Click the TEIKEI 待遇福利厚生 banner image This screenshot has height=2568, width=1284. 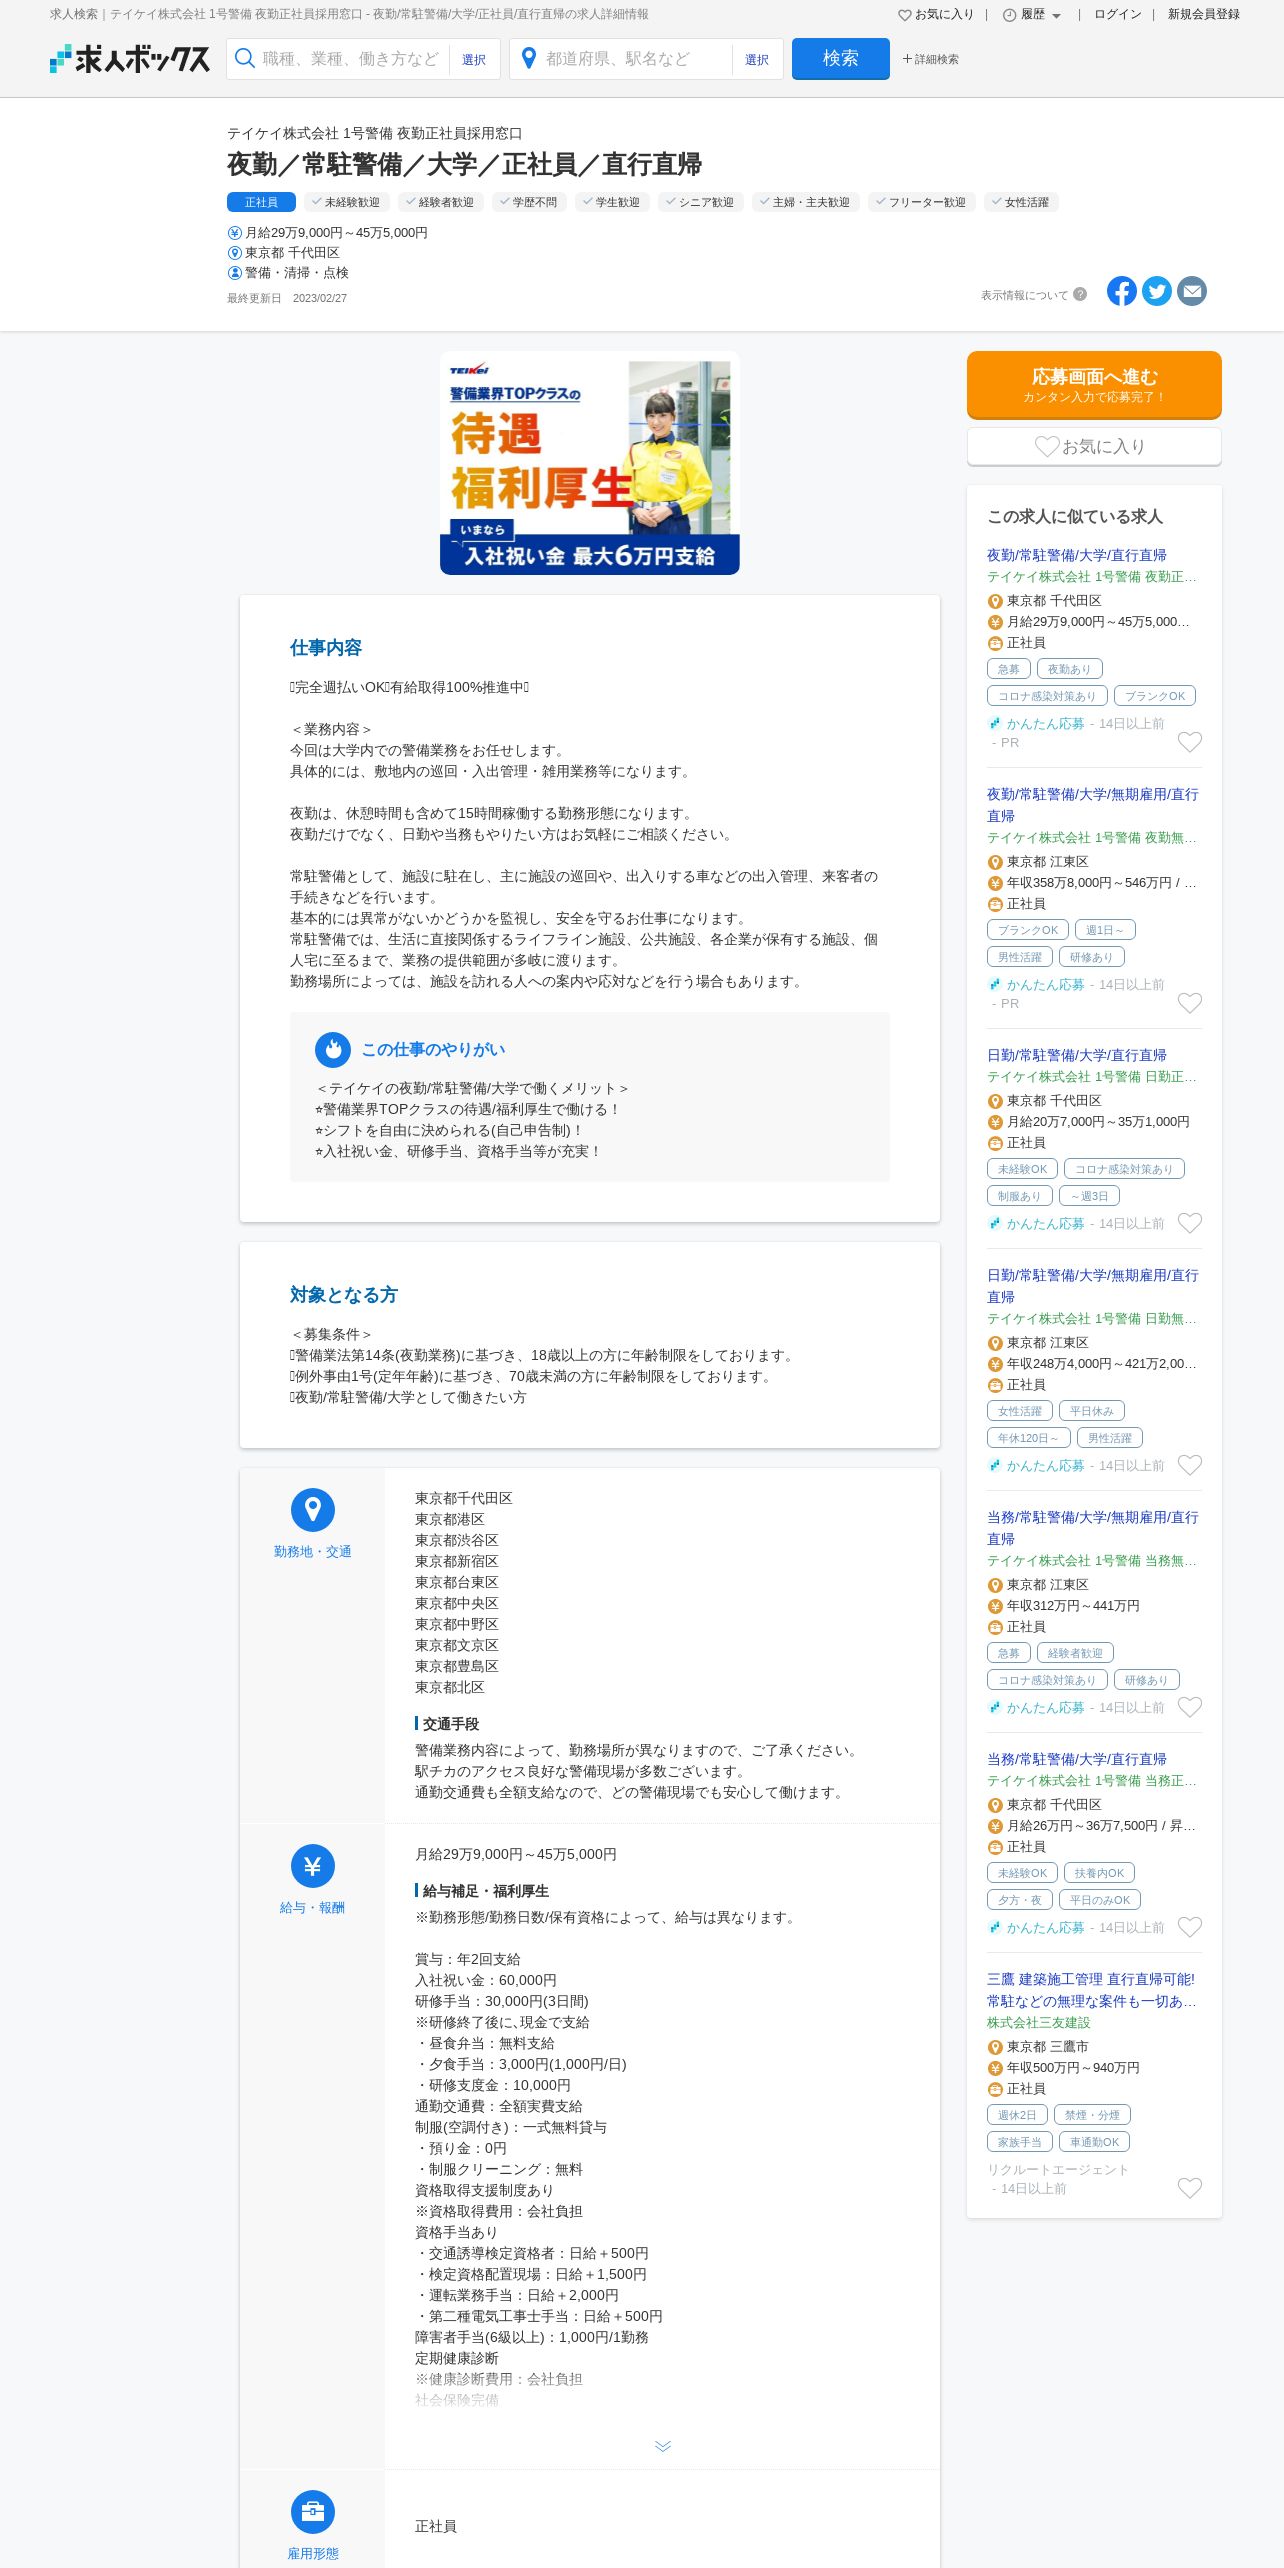590,463
